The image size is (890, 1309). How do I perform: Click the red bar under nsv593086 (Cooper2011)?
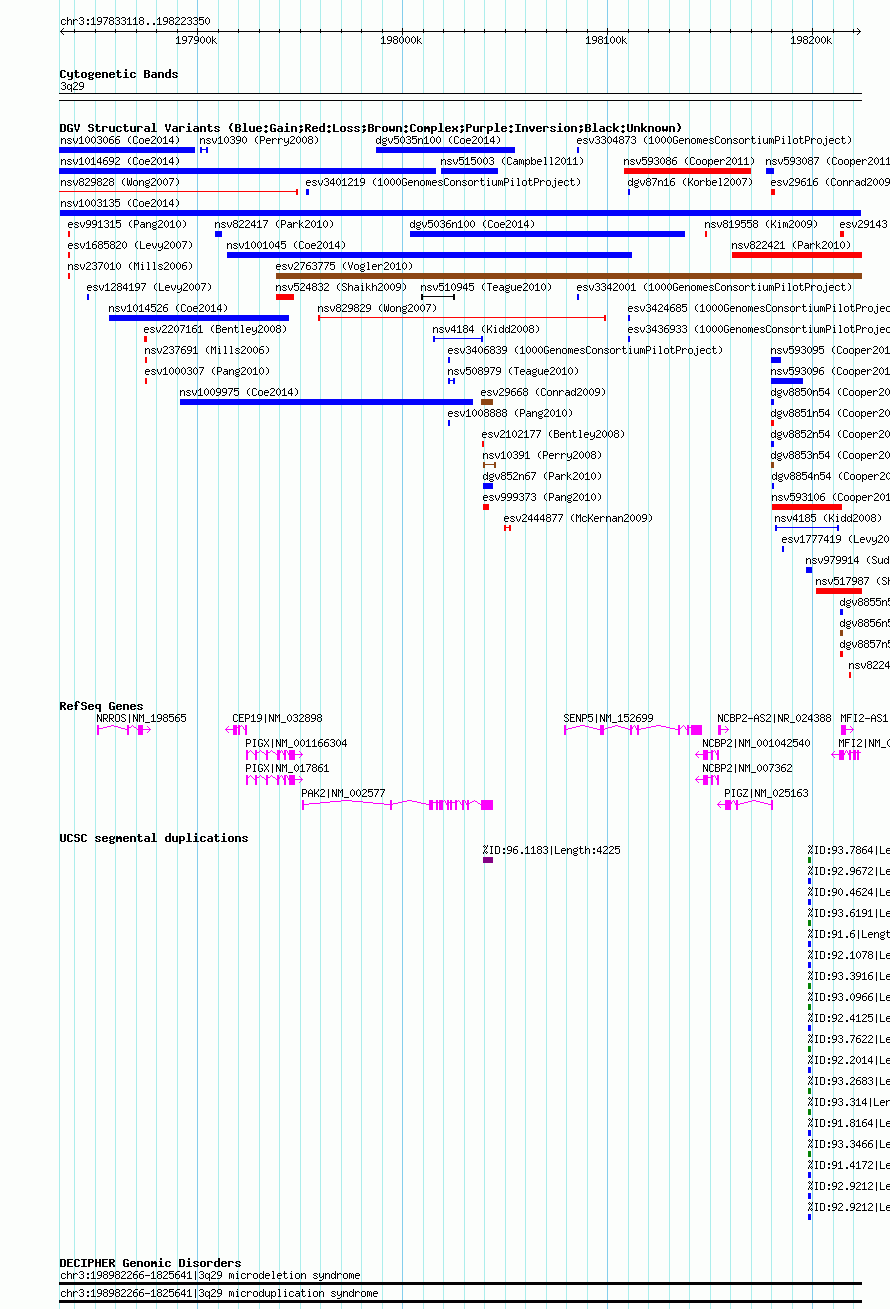687,171
